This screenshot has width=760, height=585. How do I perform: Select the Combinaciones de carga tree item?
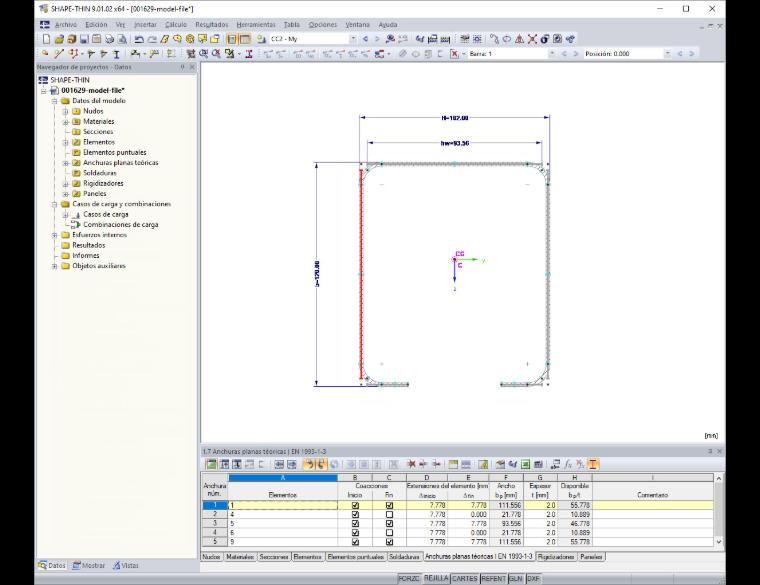(121, 225)
